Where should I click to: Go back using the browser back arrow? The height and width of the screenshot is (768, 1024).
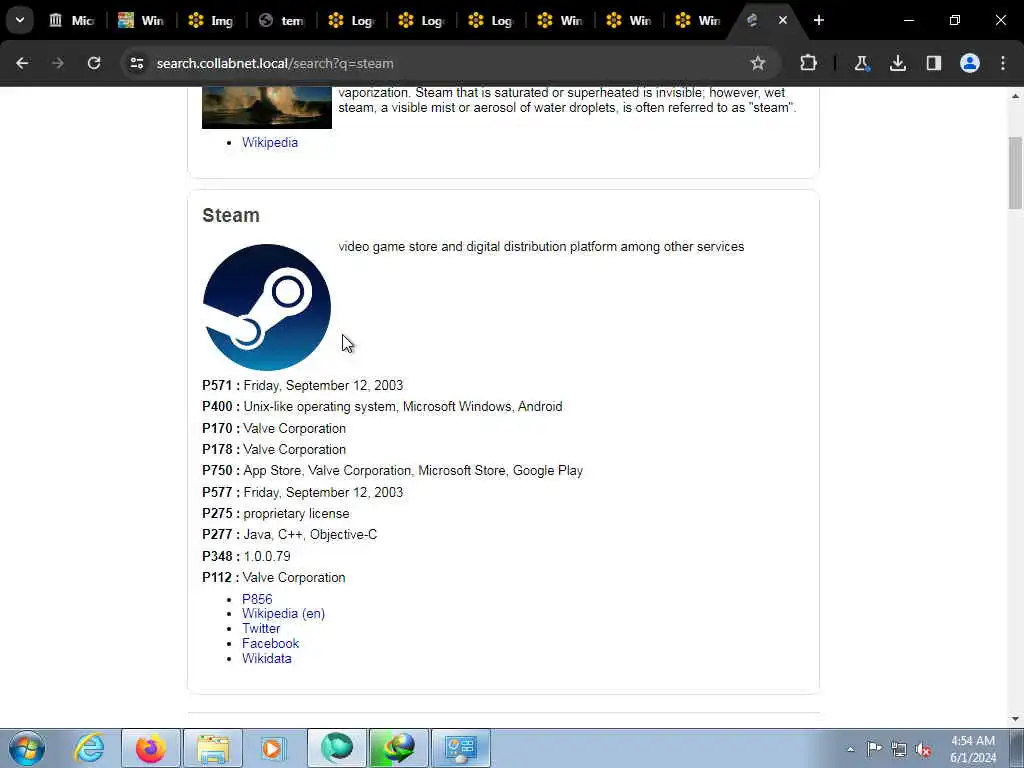[22, 63]
